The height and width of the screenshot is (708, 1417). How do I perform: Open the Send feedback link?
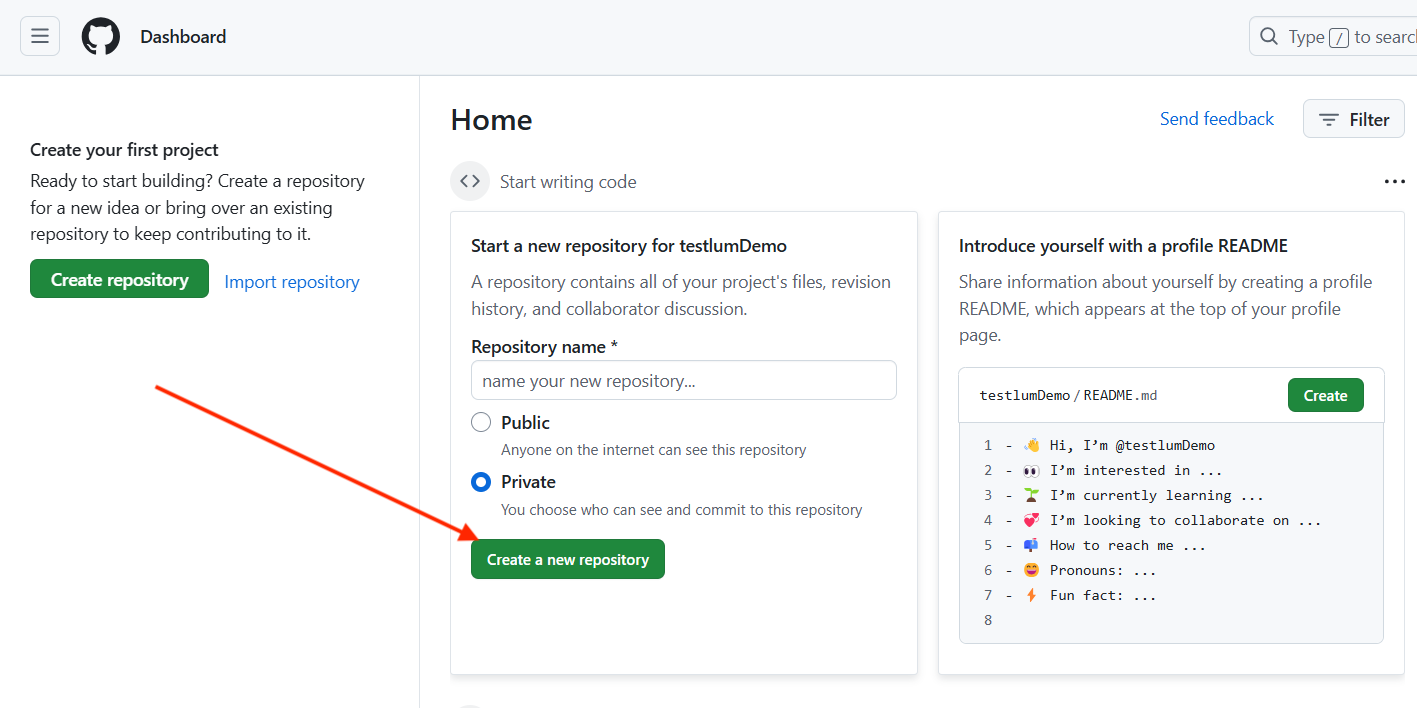point(1217,119)
